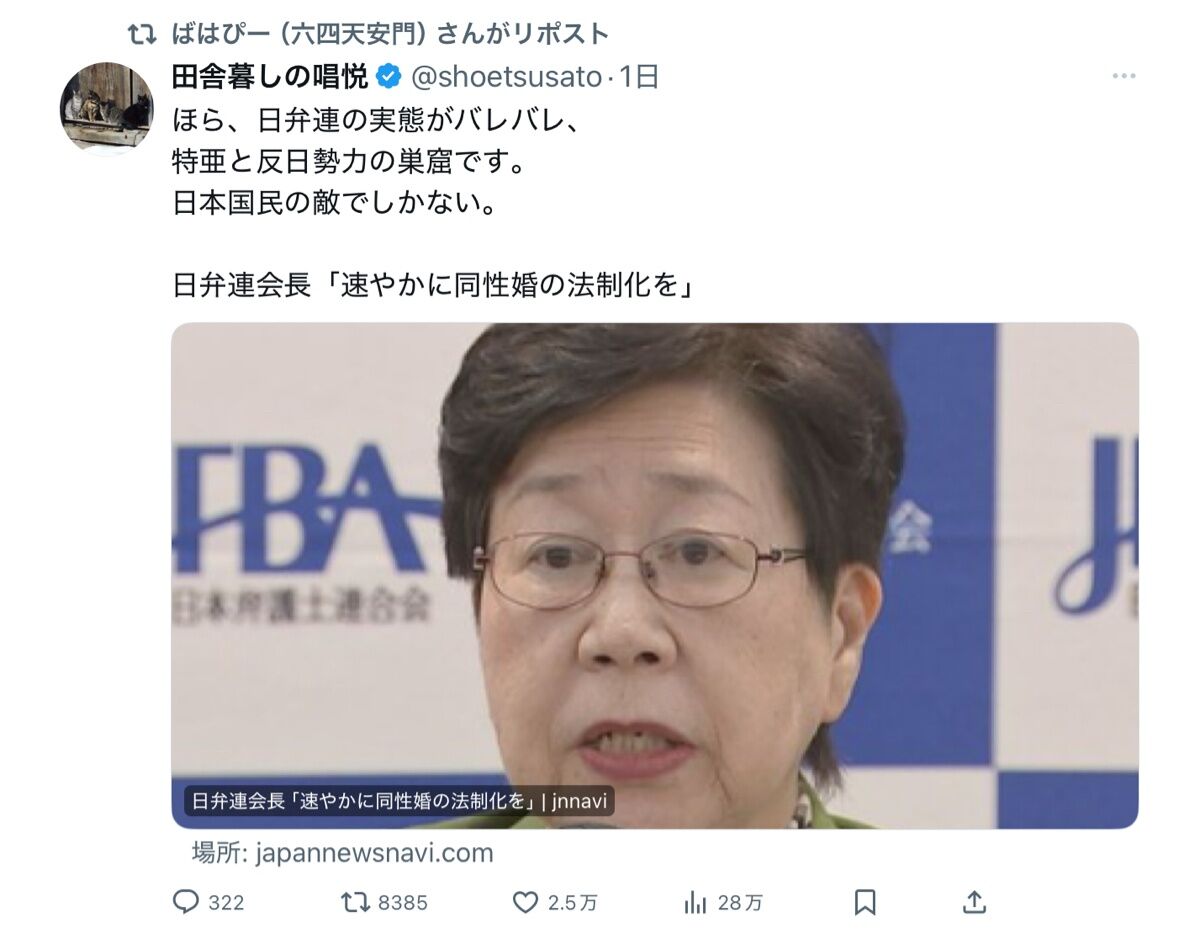Open the linked article preview image
This screenshot has height=935, width=1200.
pos(654,575)
